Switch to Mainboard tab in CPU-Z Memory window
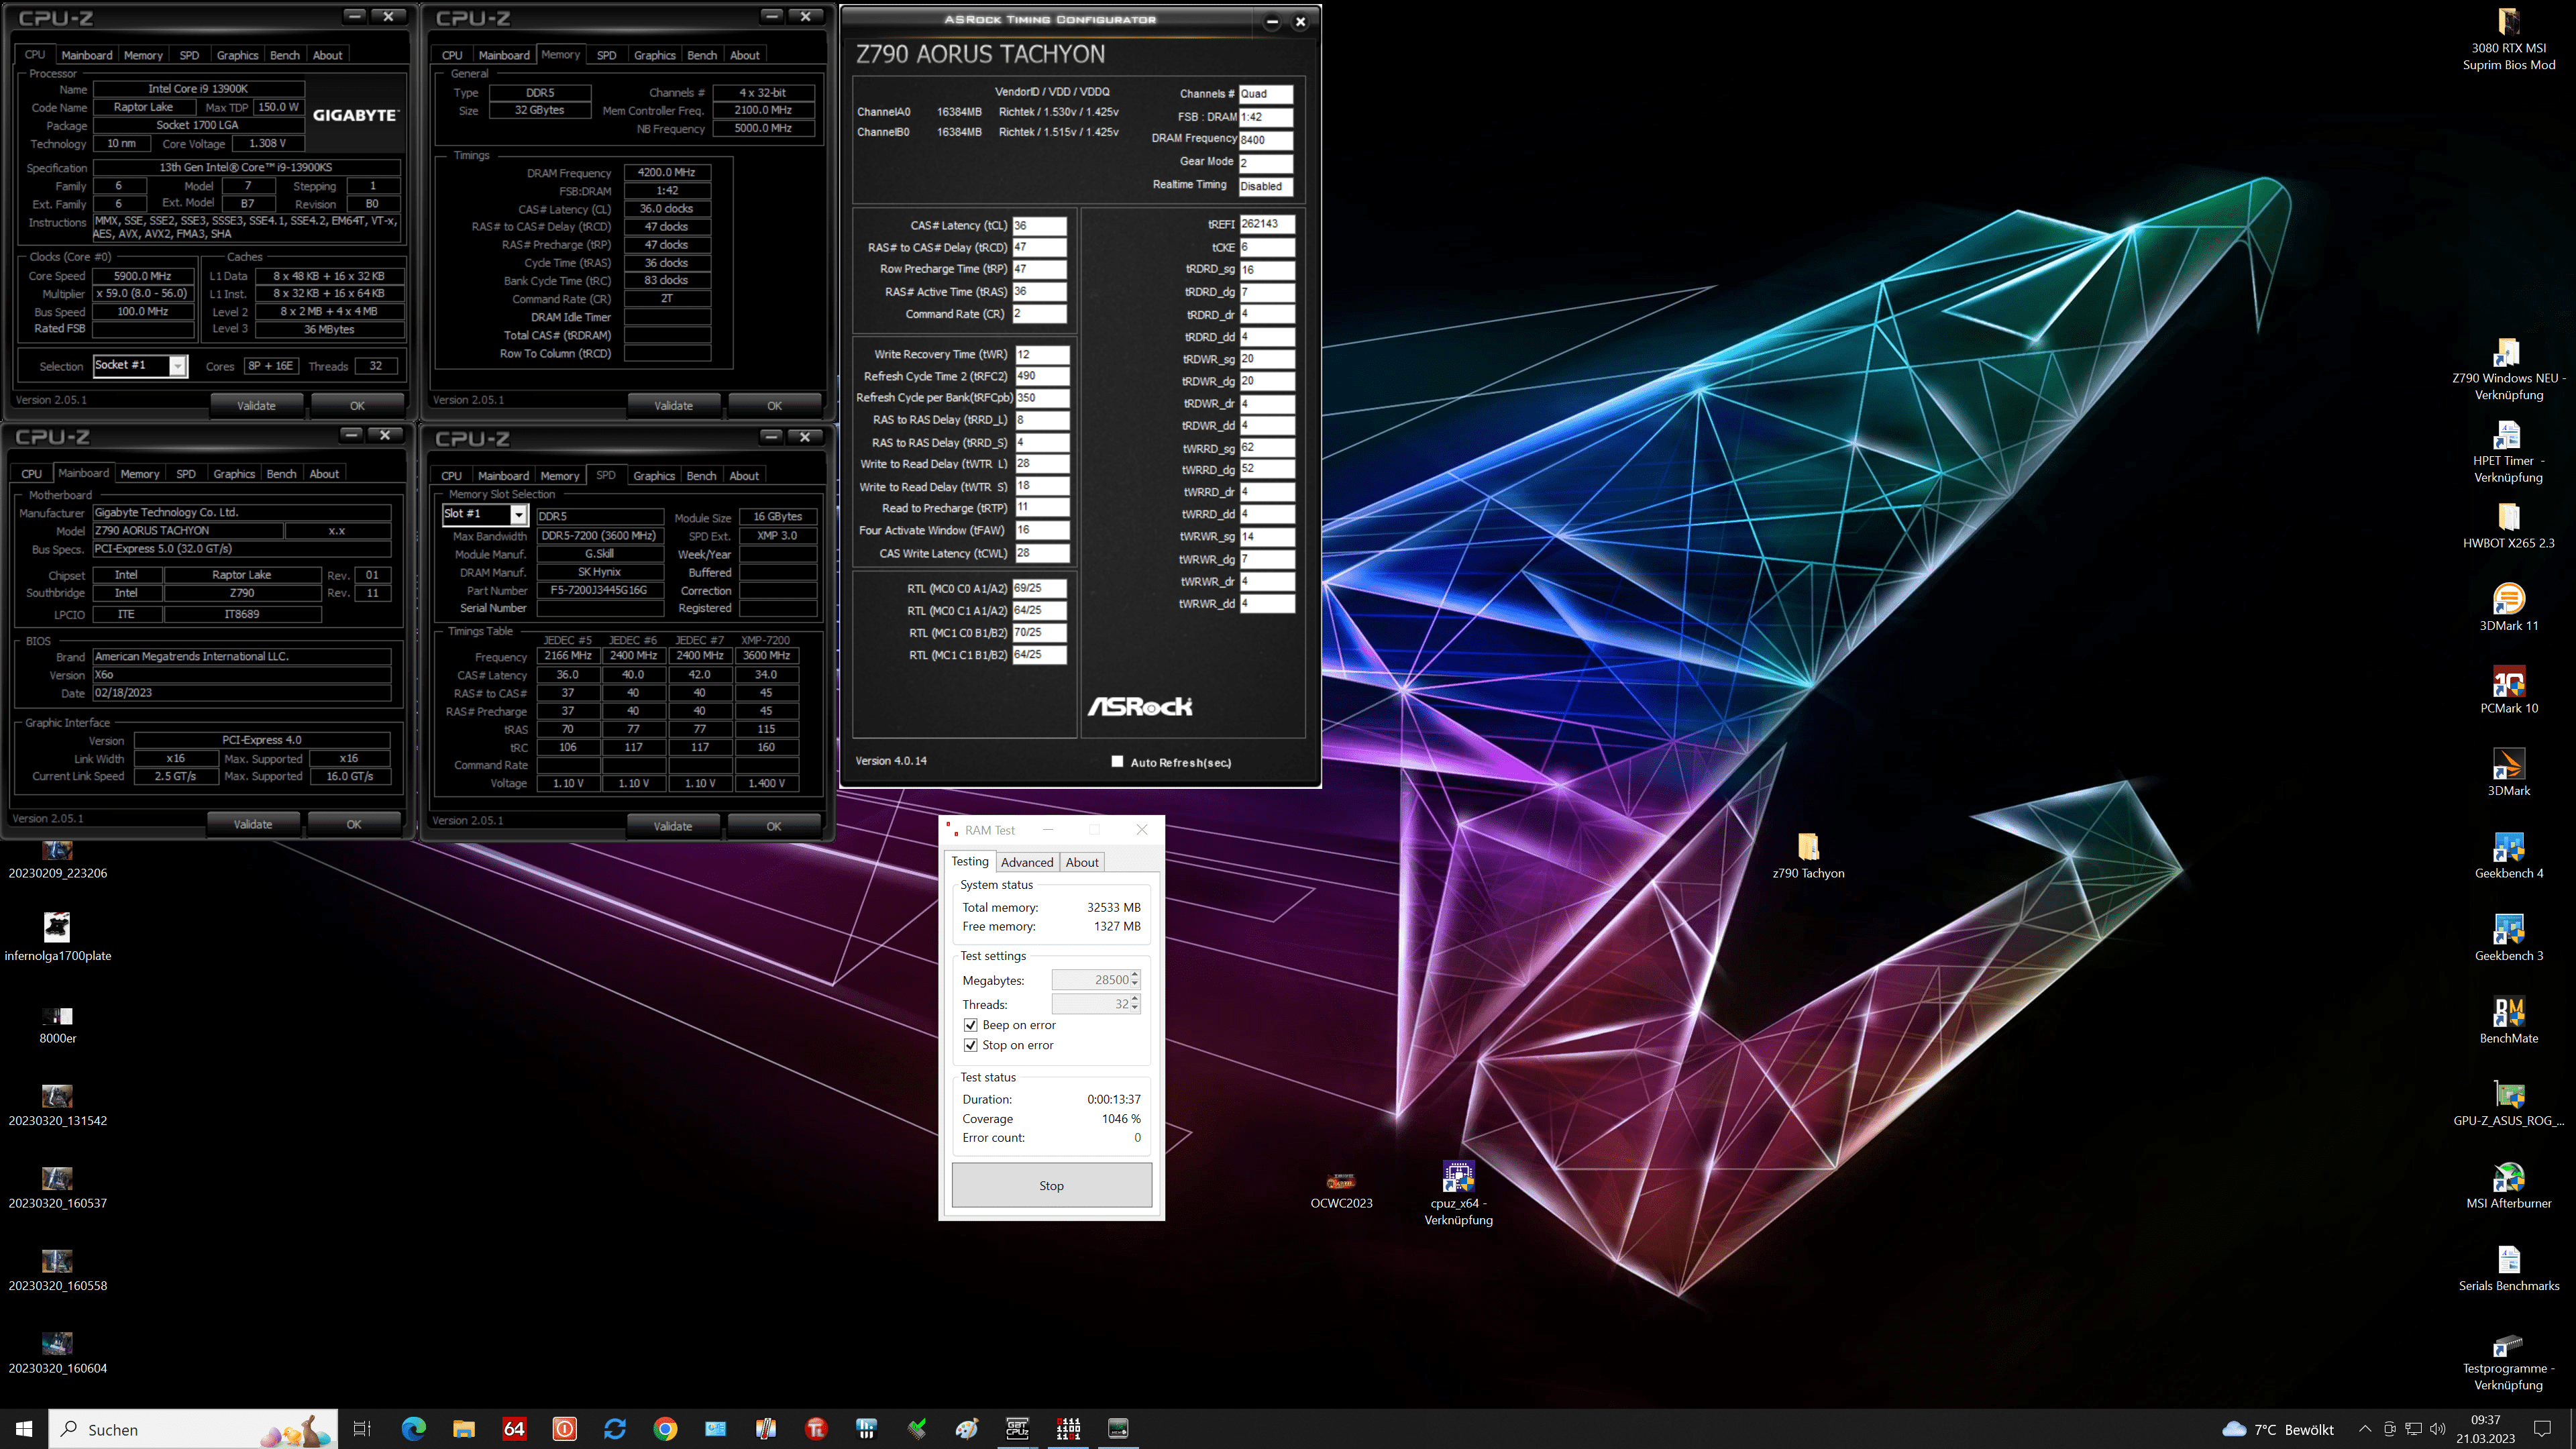2576x1449 pixels. point(504,55)
